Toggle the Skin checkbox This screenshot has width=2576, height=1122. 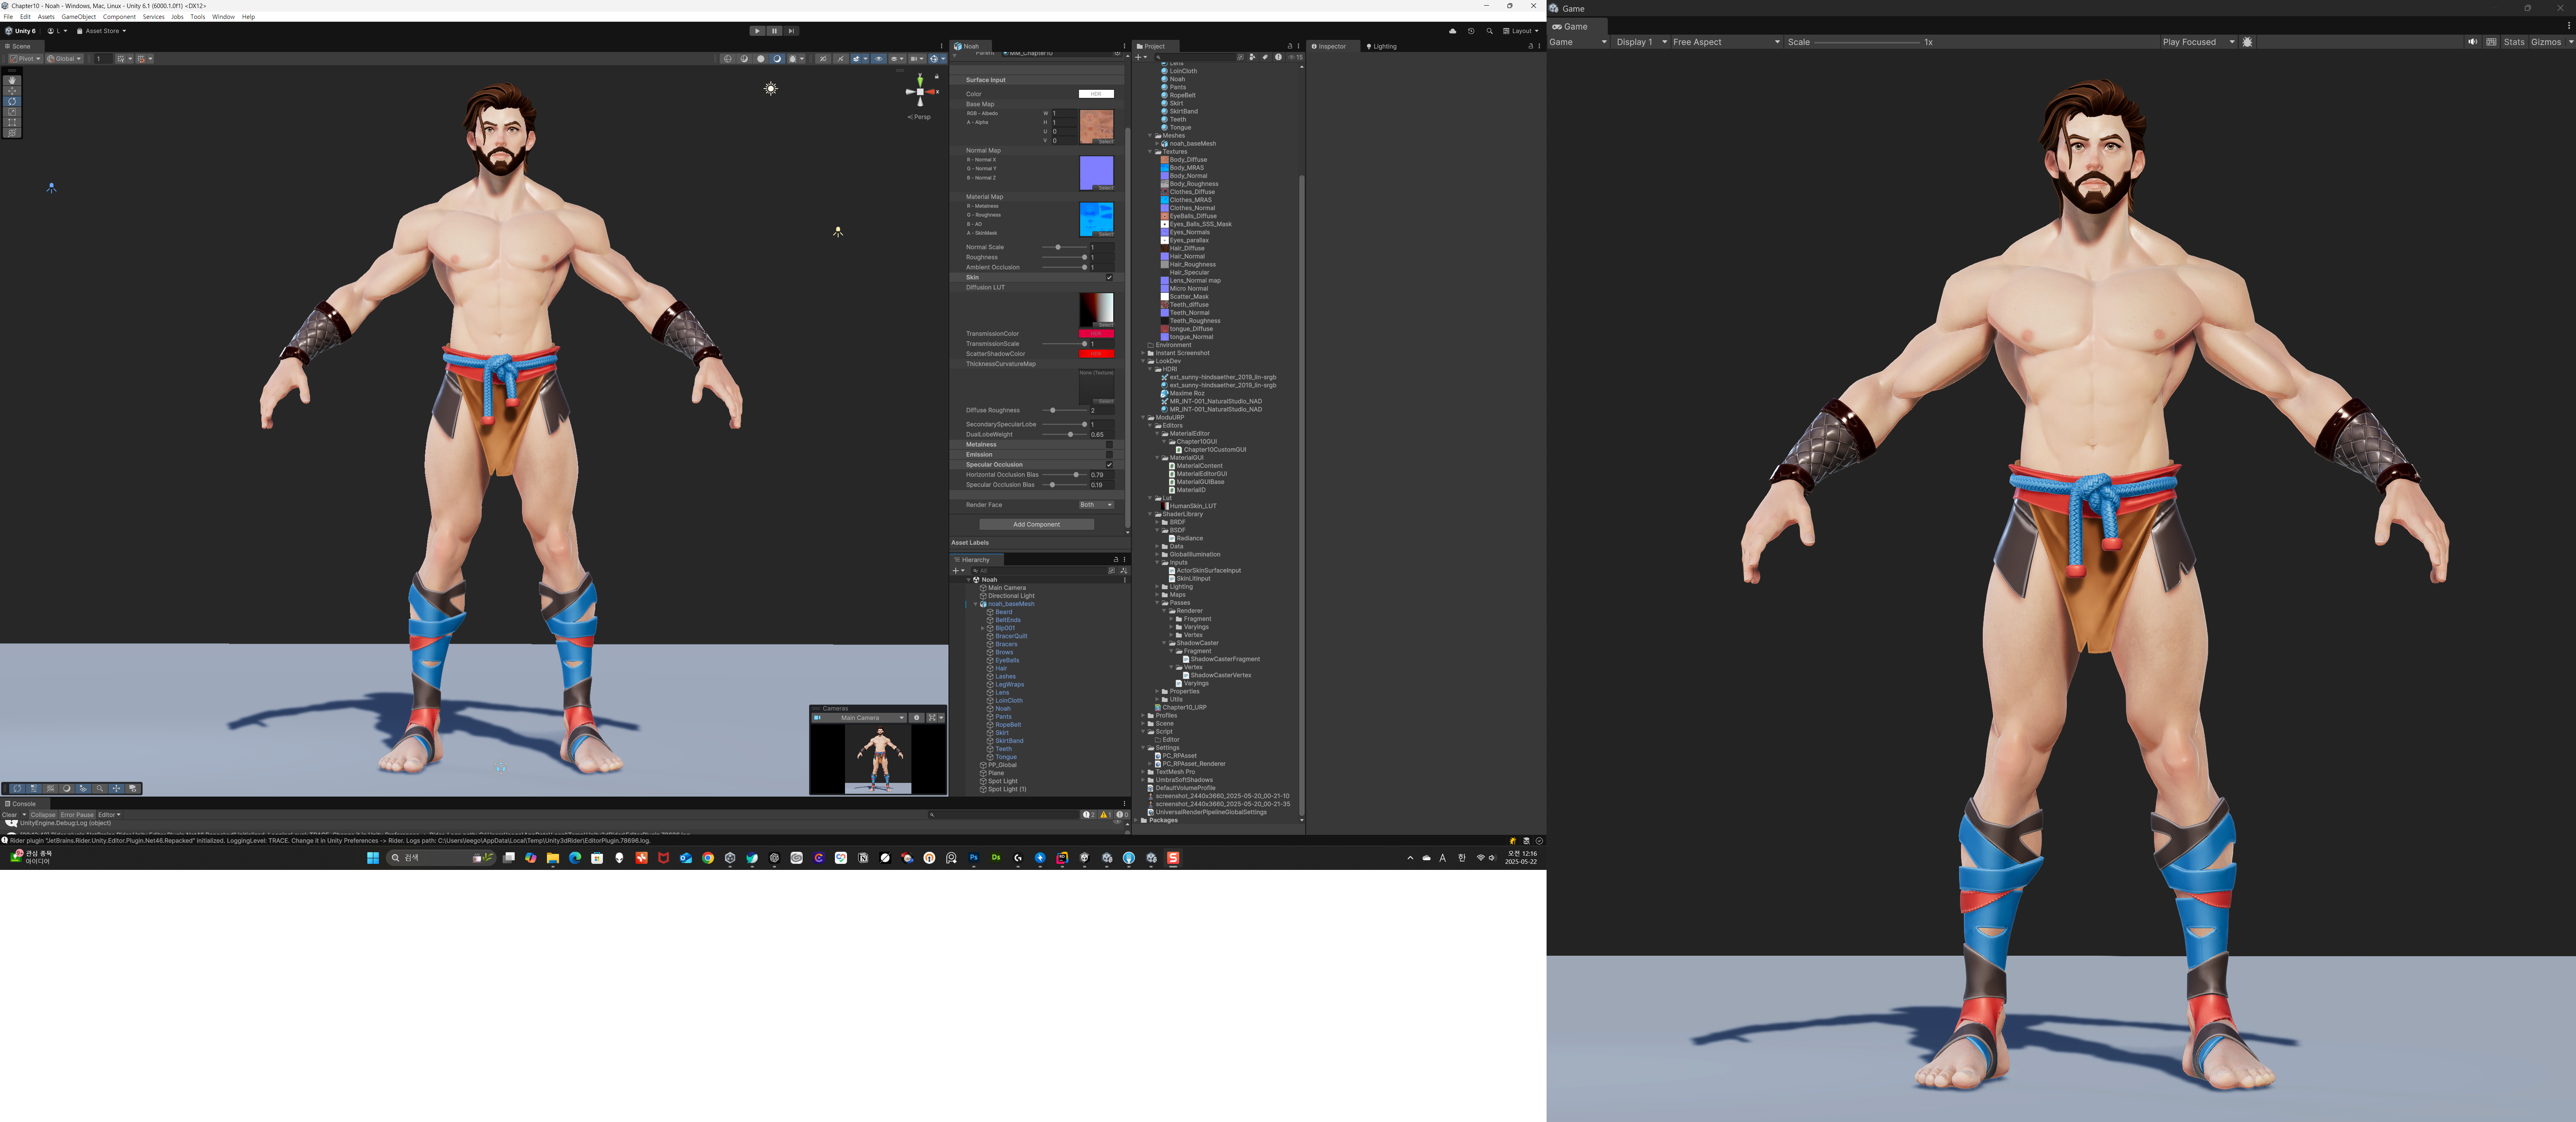point(1109,277)
